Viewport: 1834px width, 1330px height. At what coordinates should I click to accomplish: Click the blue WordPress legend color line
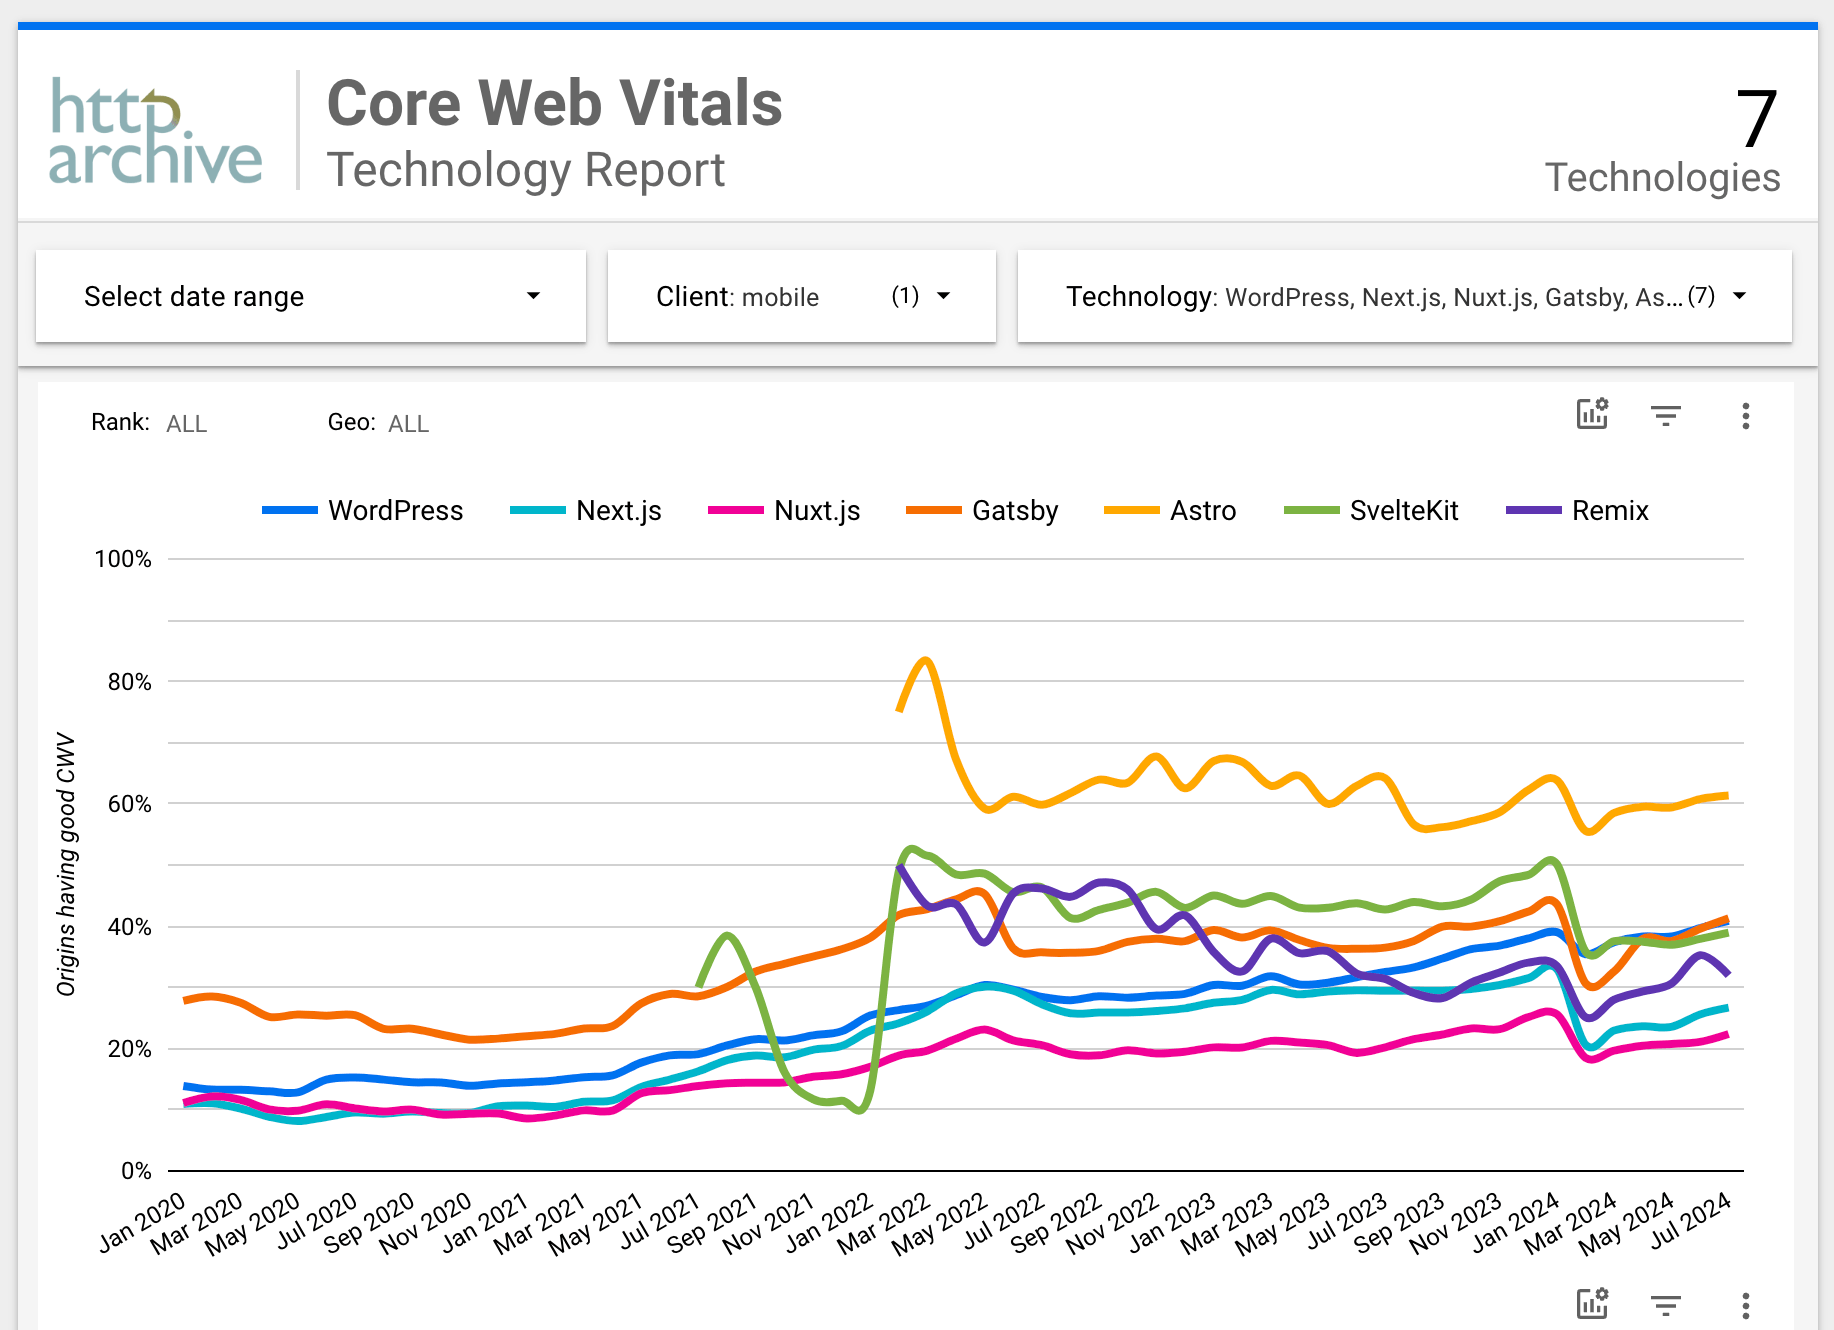tap(289, 510)
